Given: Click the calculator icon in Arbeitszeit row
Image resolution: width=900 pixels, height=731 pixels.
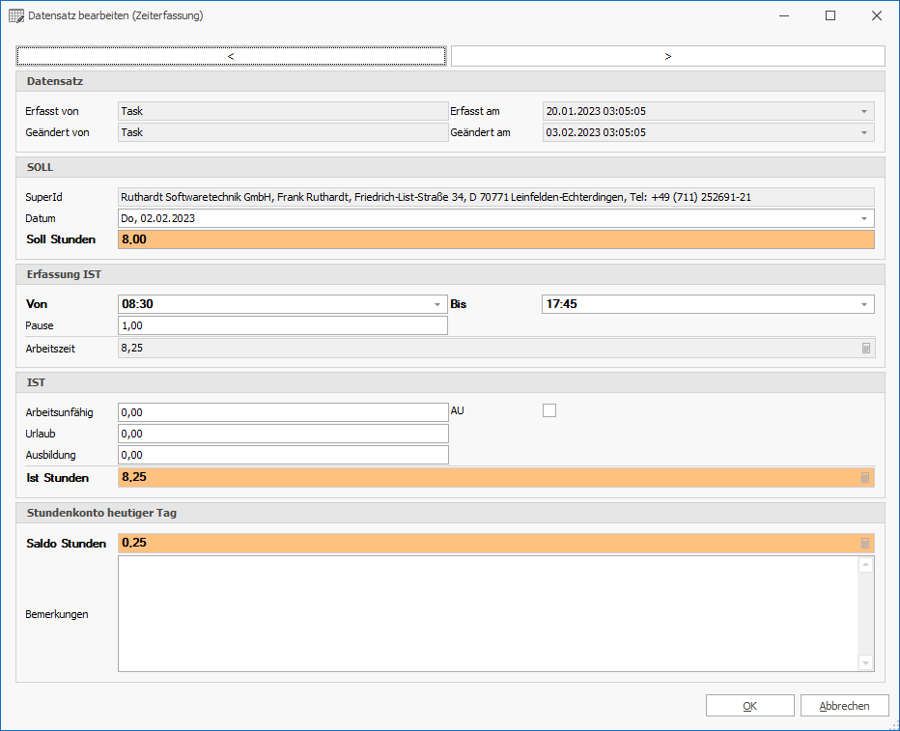Looking at the screenshot, I should click(866, 348).
